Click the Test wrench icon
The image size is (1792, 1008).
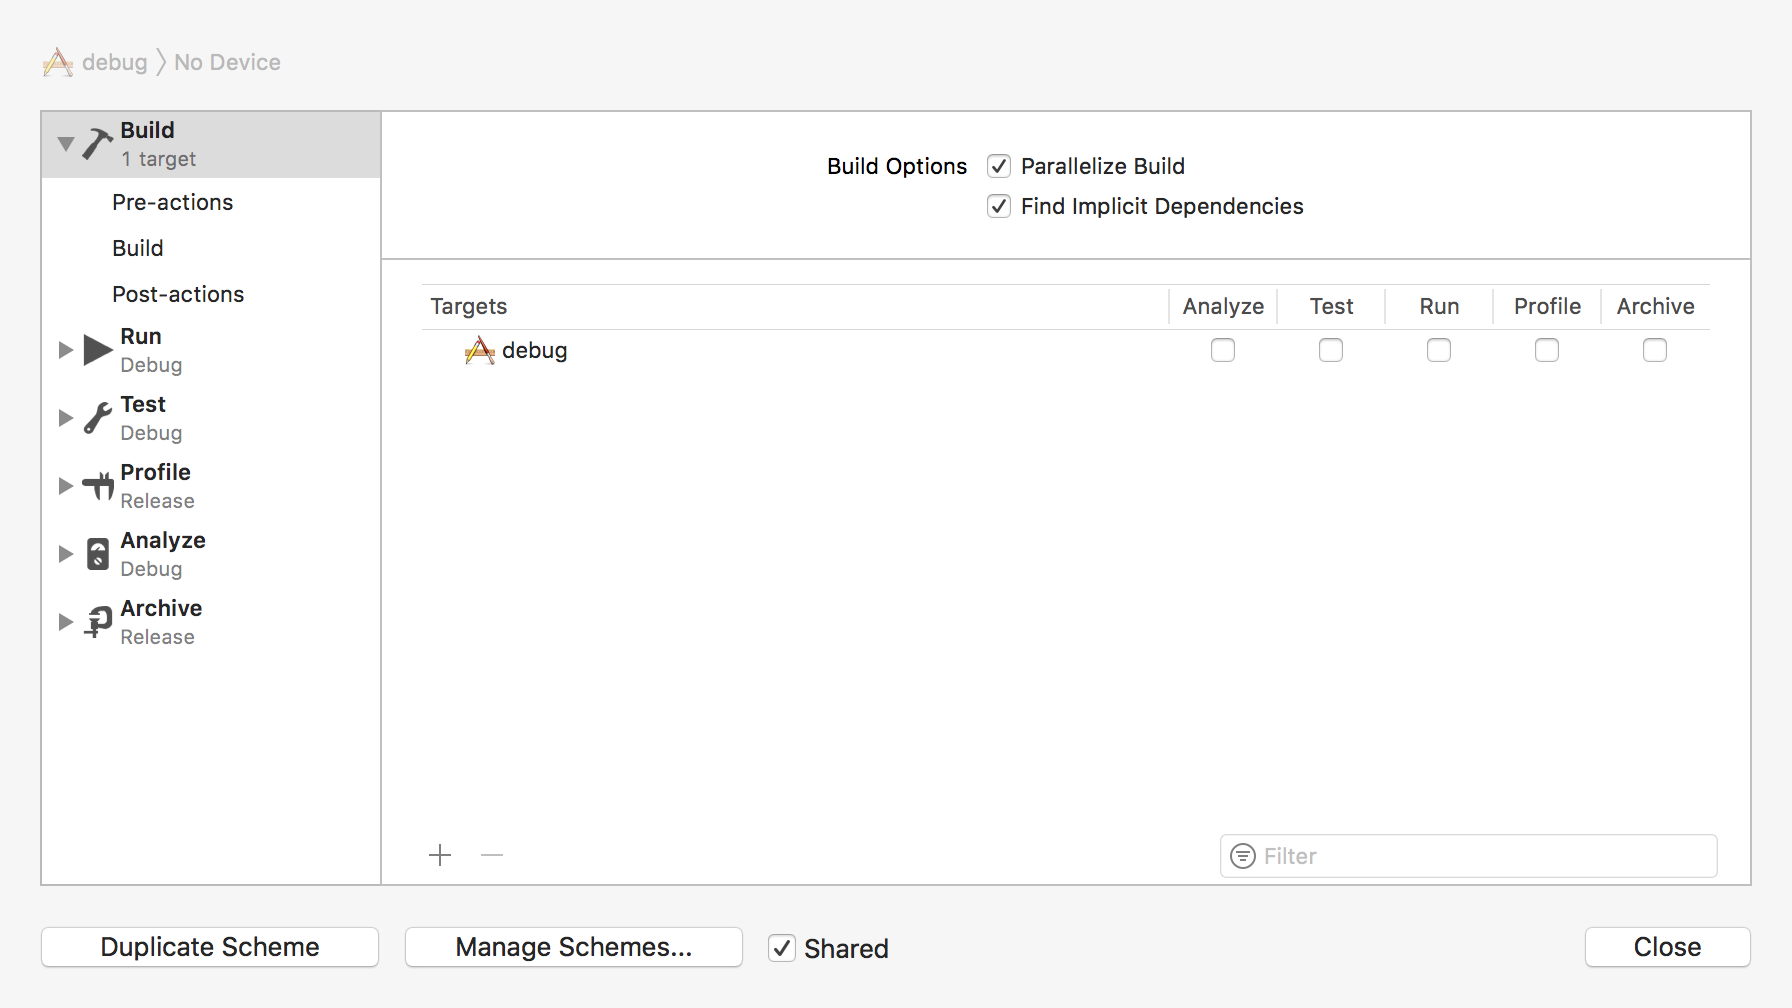coord(97,418)
